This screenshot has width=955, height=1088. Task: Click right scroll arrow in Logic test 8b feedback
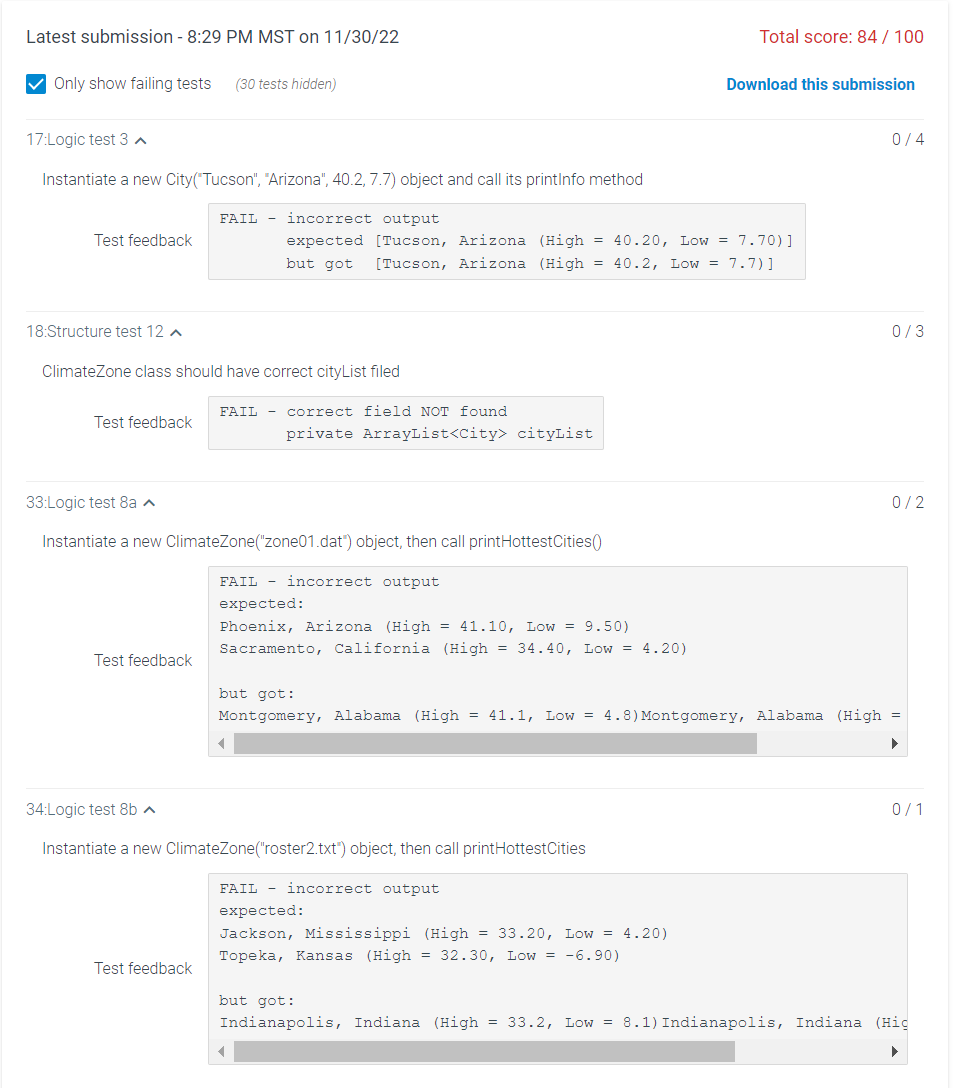(x=895, y=1051)
